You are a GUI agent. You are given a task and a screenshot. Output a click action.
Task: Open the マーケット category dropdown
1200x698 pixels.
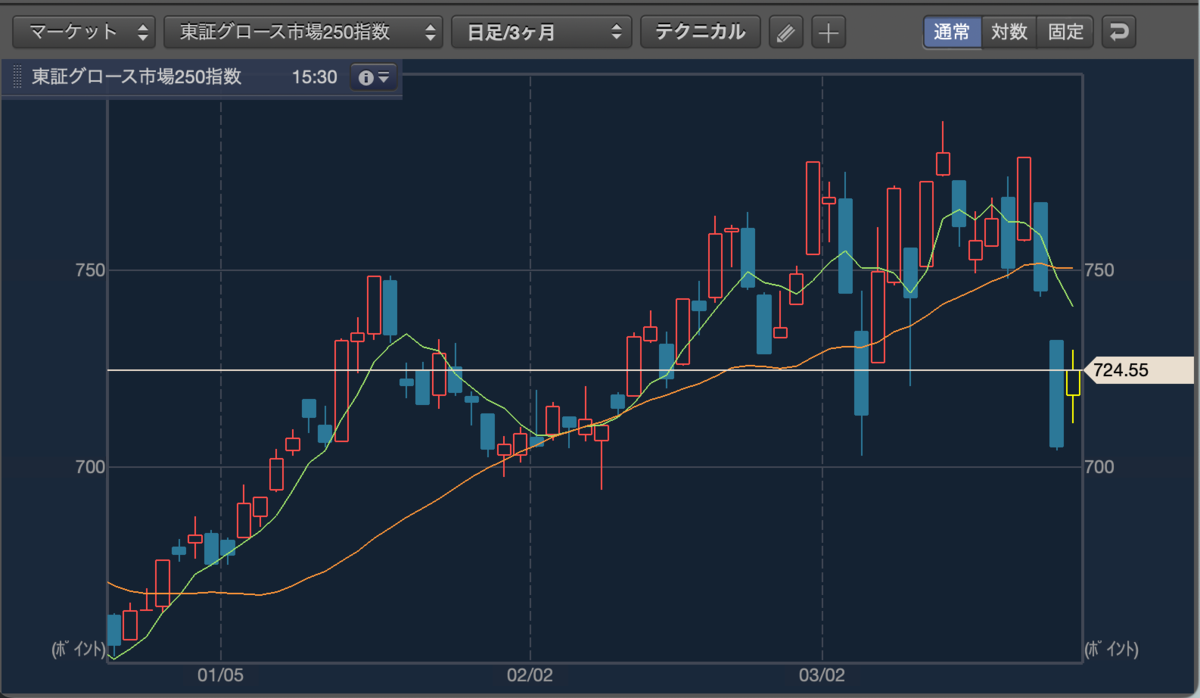(84, 31)
